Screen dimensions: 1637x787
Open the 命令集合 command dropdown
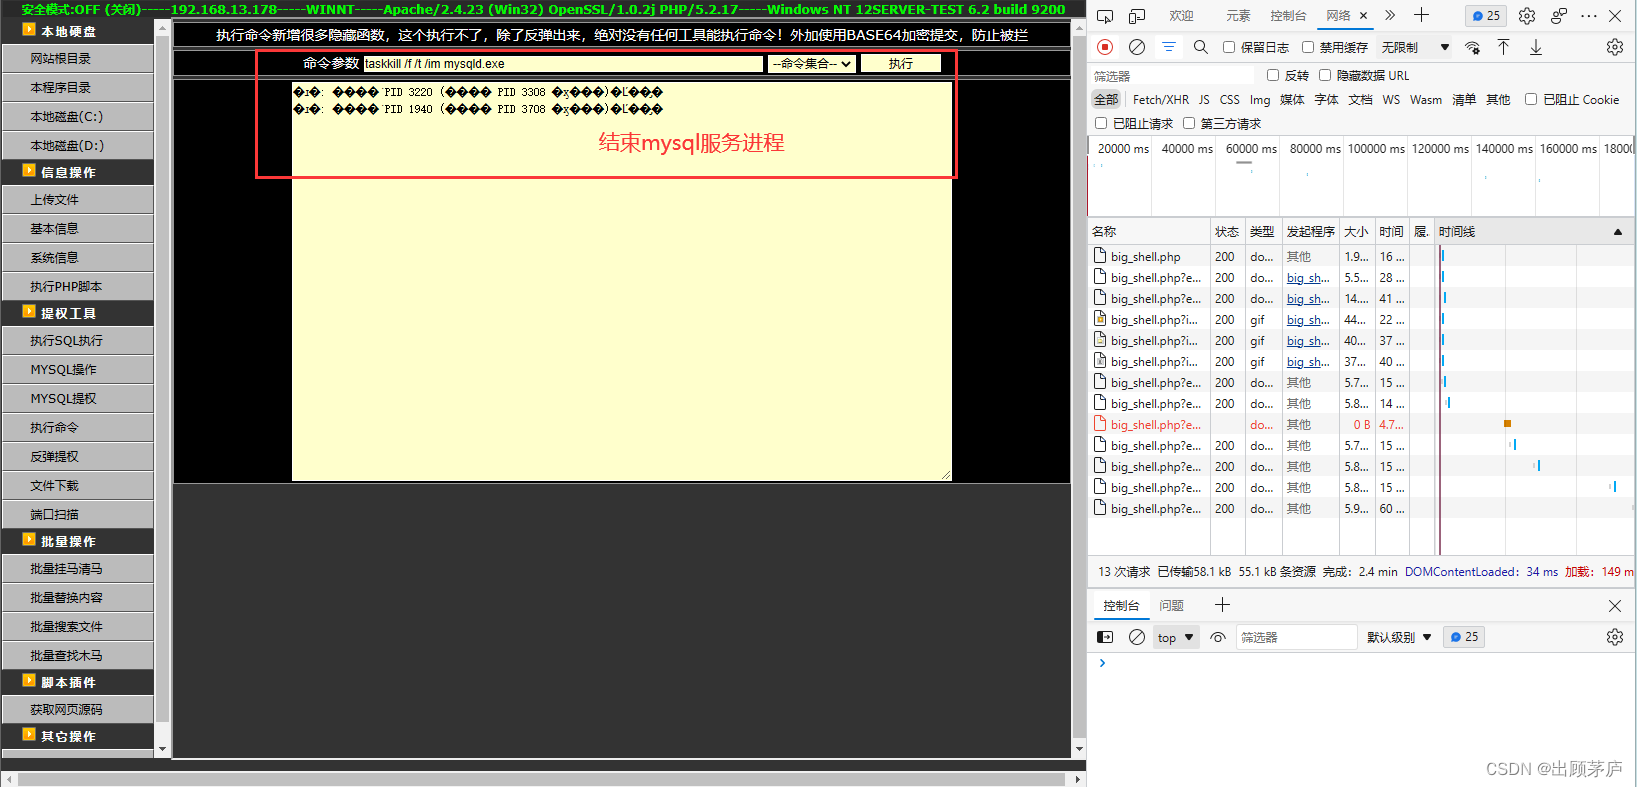pyautogui.click(x=812, y=64)
